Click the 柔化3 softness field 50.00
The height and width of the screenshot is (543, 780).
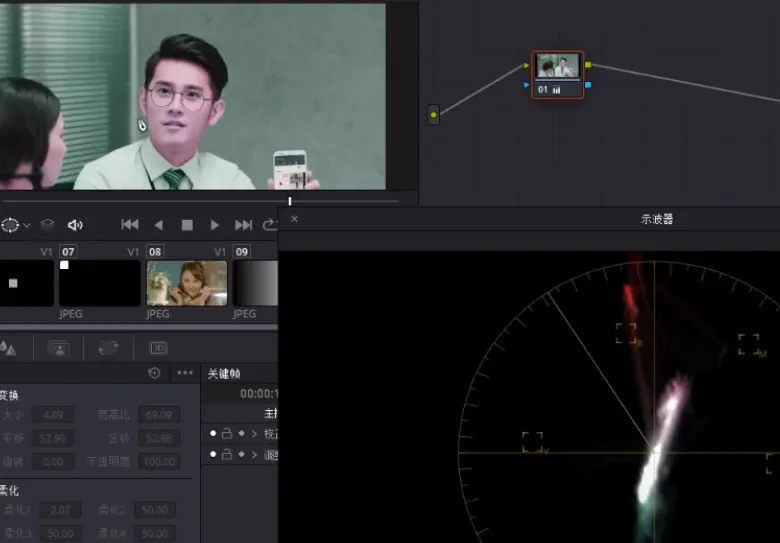[60, 534]
